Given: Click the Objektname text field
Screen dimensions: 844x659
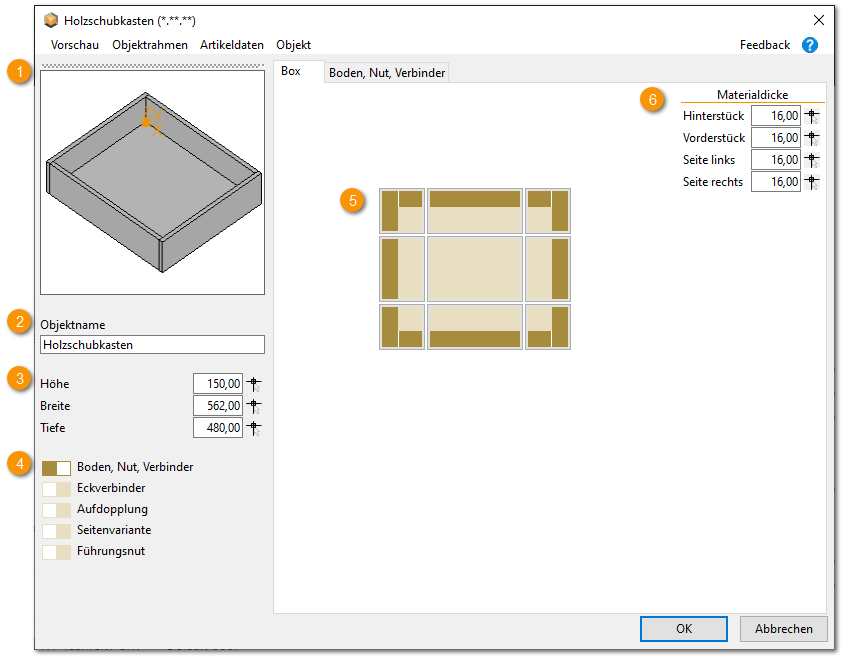Looking at the screenshot, I should coord(152,345).
